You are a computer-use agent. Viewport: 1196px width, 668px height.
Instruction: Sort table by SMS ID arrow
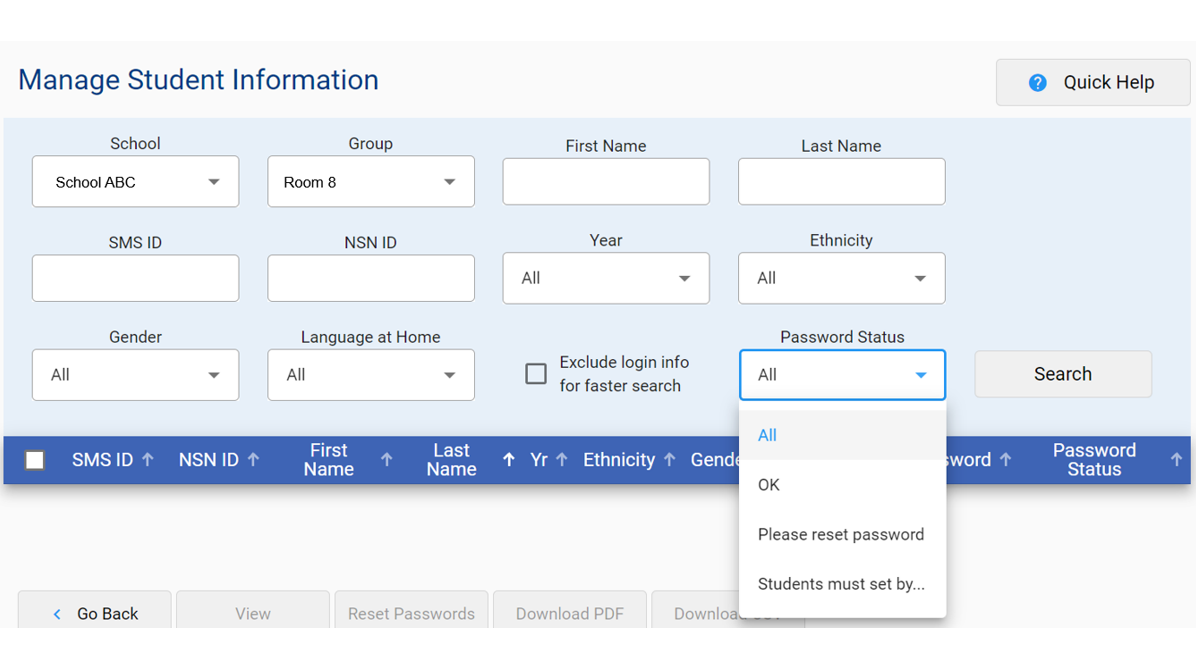pyautogui.click(x=148, y=459)
